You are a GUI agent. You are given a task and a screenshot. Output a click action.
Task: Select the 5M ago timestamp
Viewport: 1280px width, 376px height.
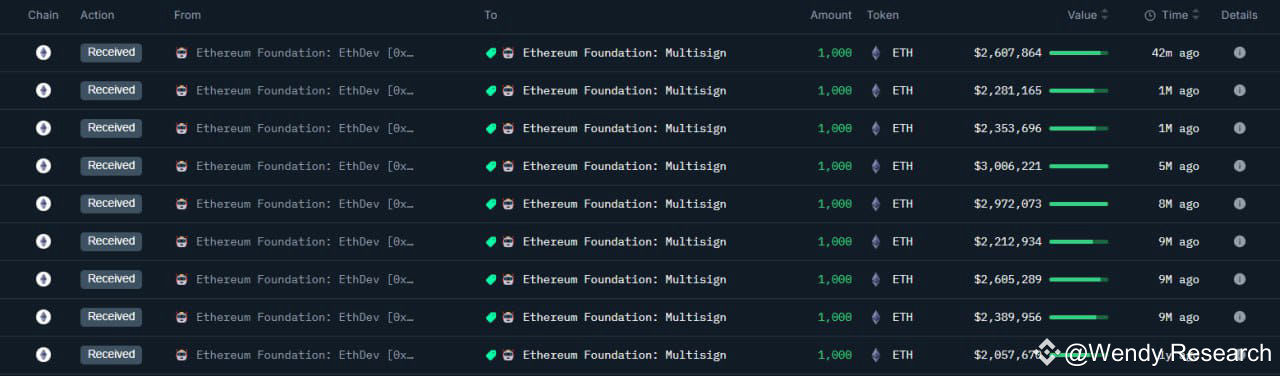[1179, 166]
